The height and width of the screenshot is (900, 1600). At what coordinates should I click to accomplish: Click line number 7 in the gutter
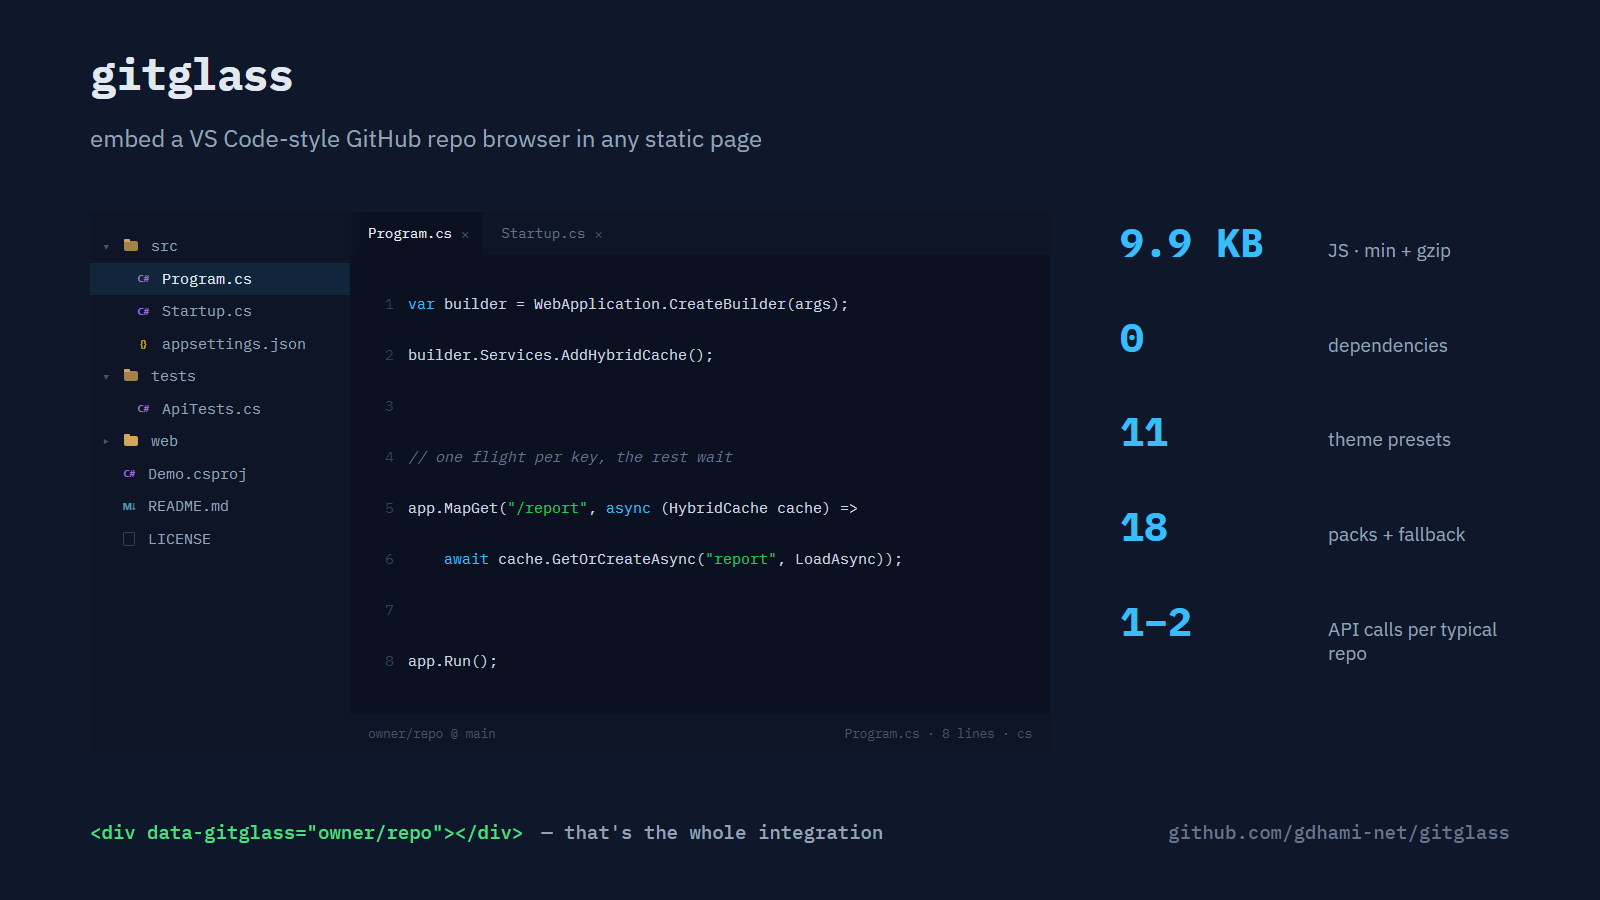point(389,610)
